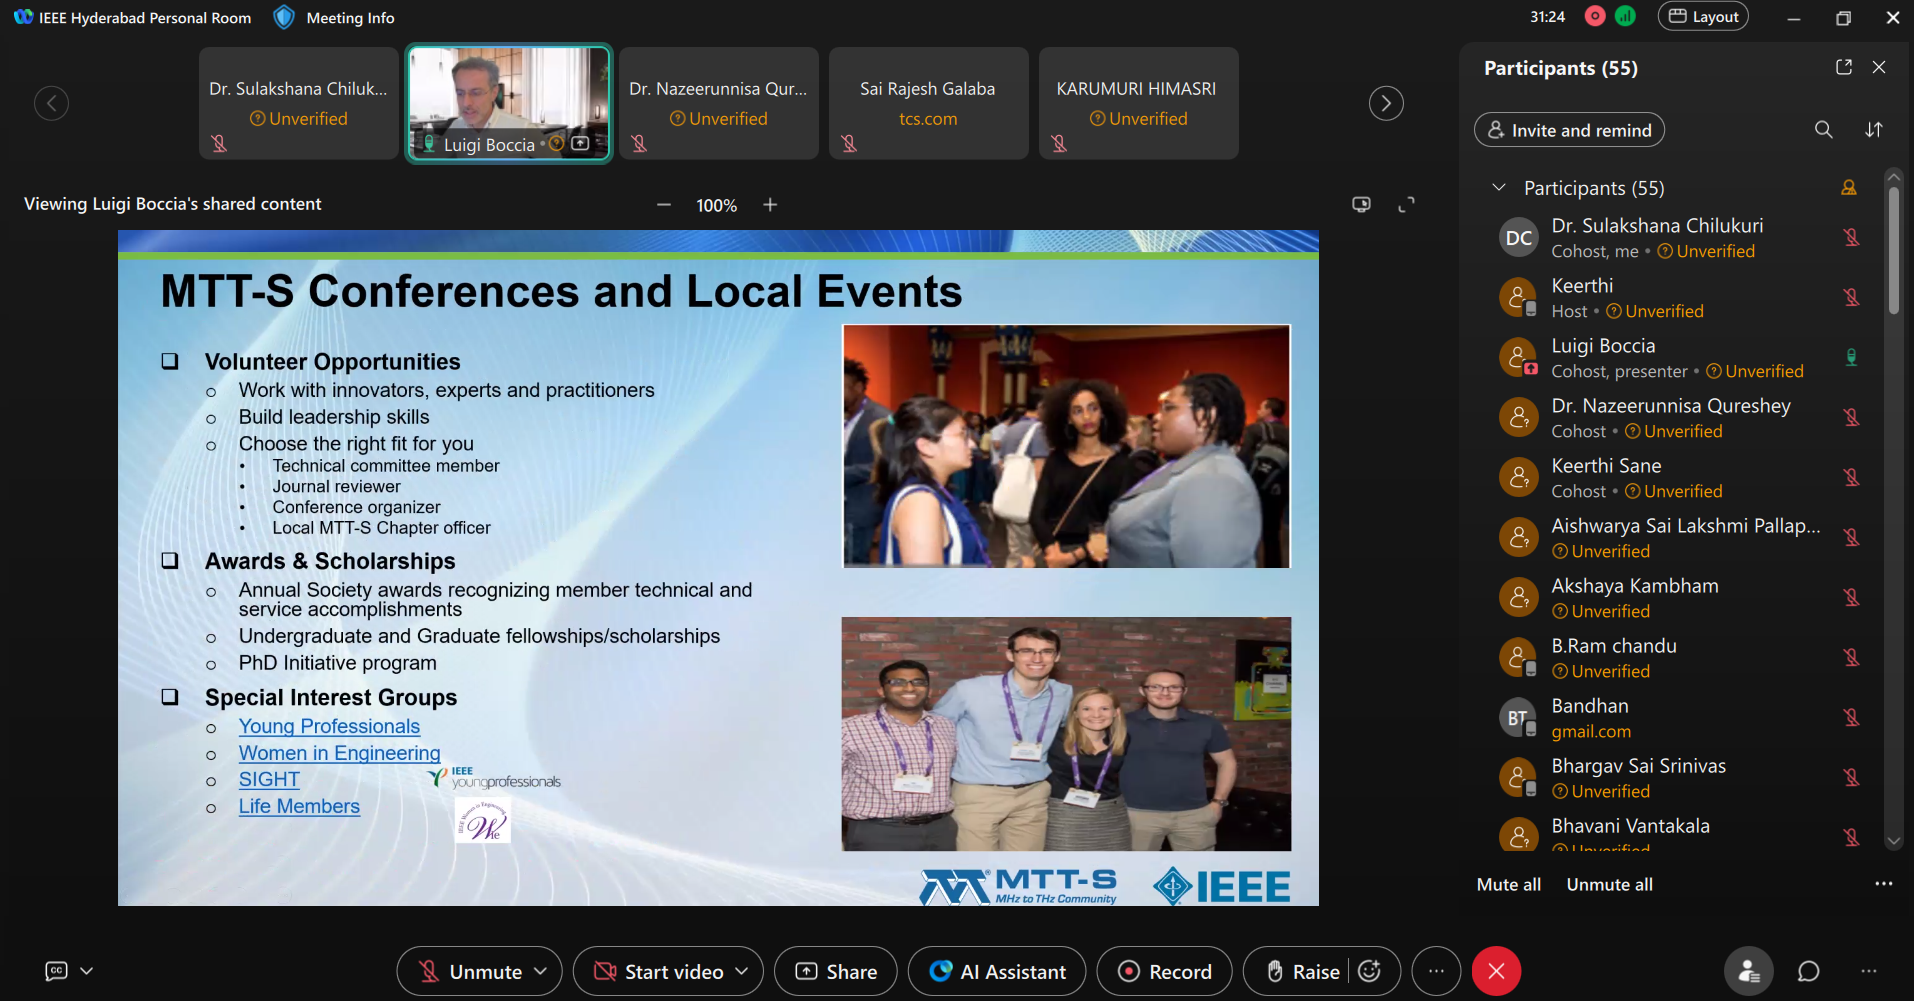Open video options arrow beside Start video
Image resolution: width=1914 pixels, height=1001 pixels.
(742, 971)
